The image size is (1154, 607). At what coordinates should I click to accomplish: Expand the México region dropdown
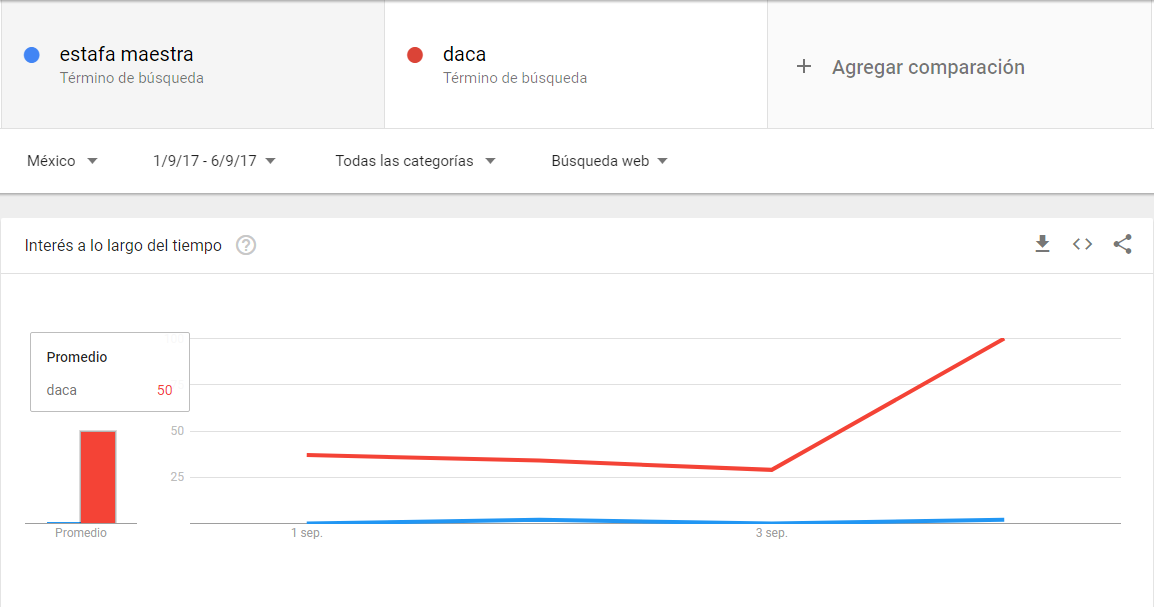click(62, 161)
